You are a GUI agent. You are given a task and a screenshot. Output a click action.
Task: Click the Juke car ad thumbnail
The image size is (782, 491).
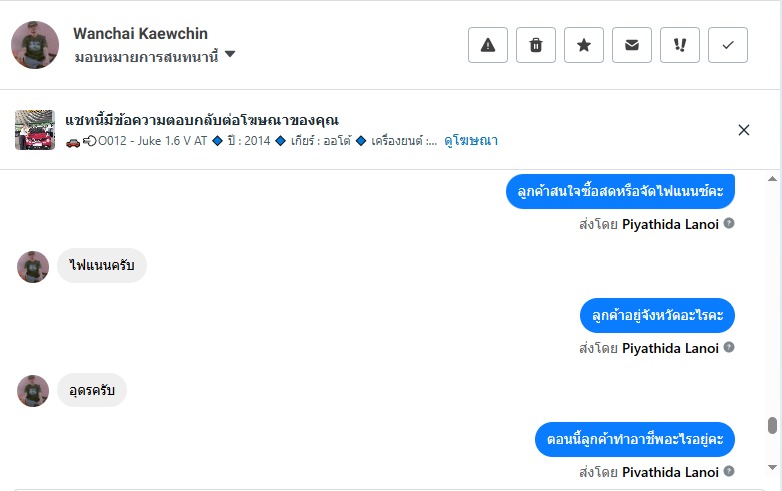(35, 130)
